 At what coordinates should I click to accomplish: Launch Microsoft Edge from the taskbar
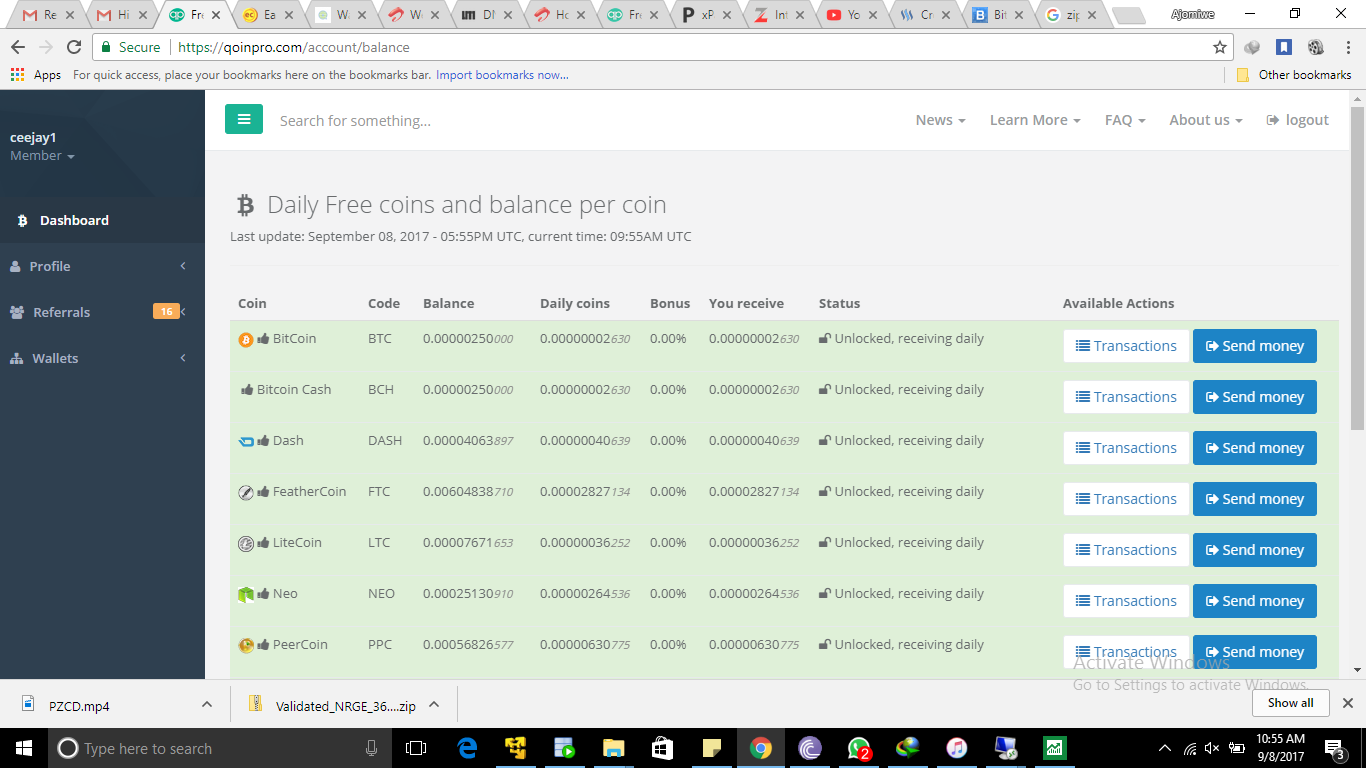click(x=467, y=748)
